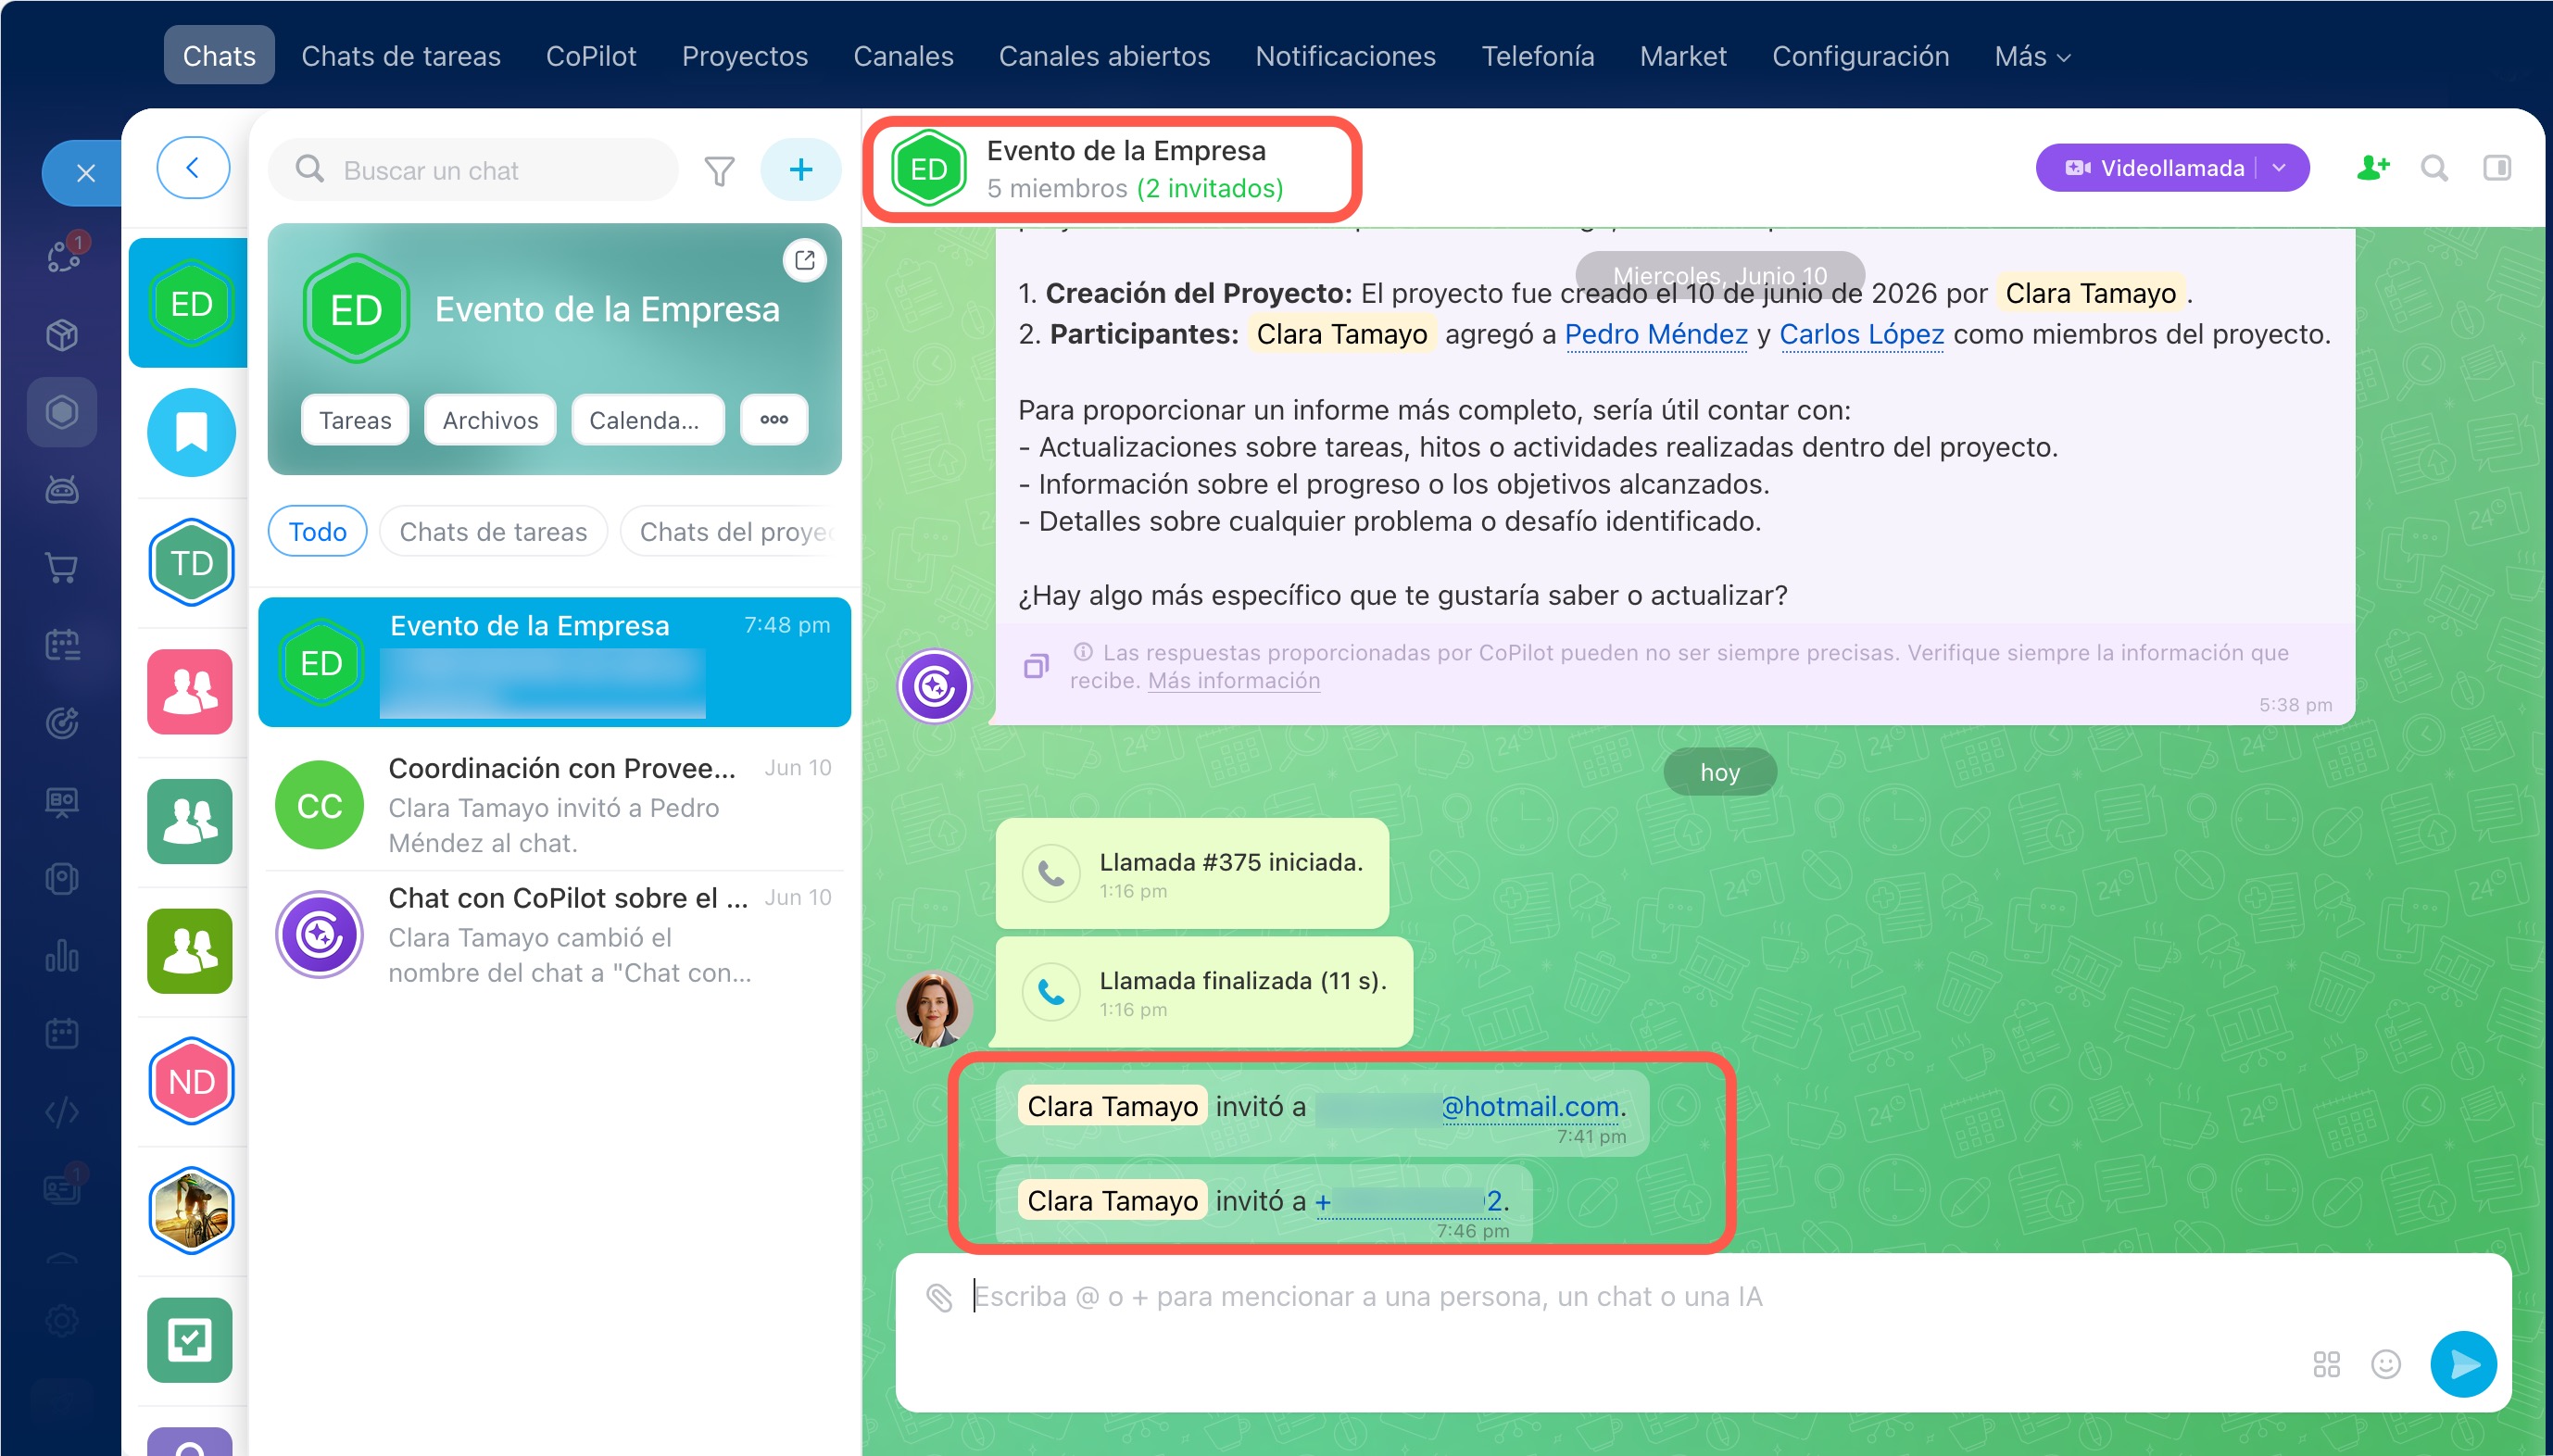This screenshot has width=2553, height=1456.
Task: Open the notification icon with badge 1 atop sidebar
Action: pyautogui.click(x=64, y=255)
